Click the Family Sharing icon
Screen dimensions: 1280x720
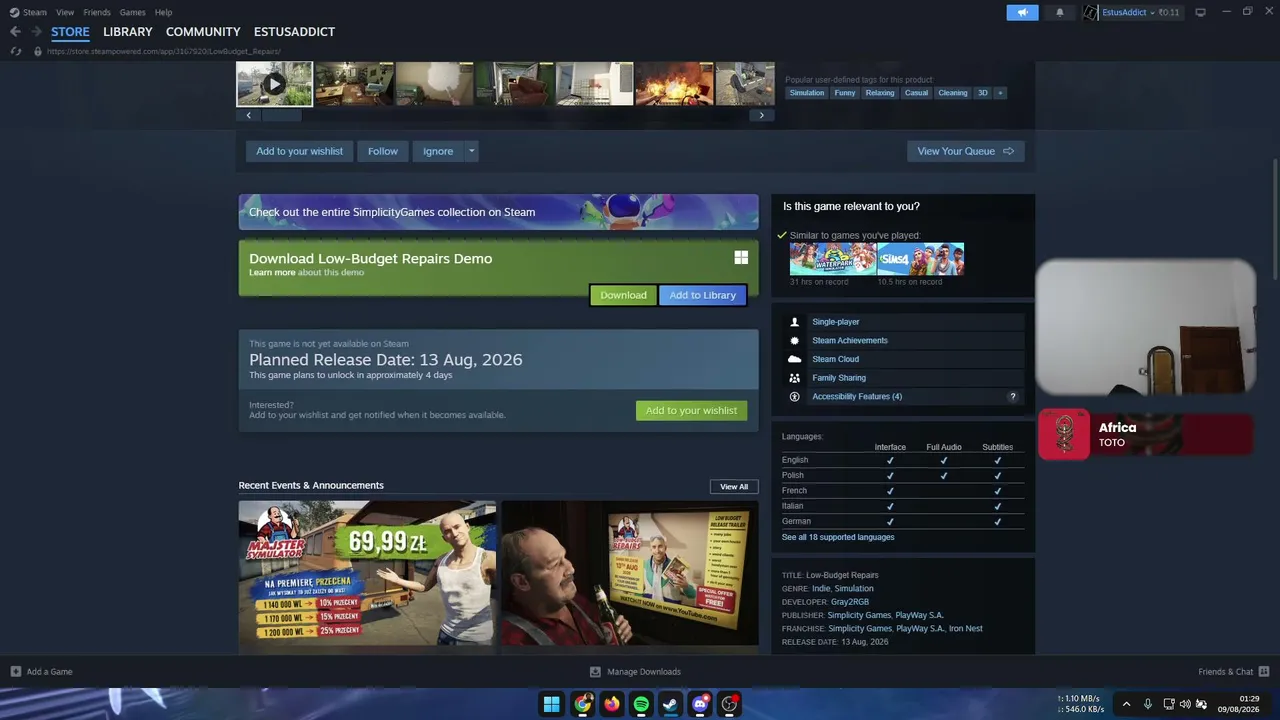pyautogui.click(x=795, y=378)
